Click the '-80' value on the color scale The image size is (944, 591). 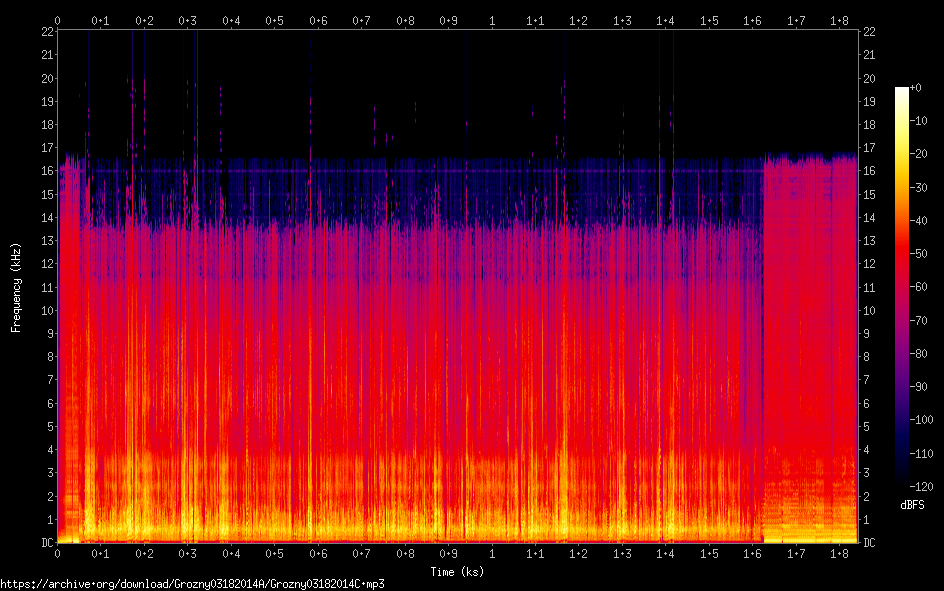919,354
